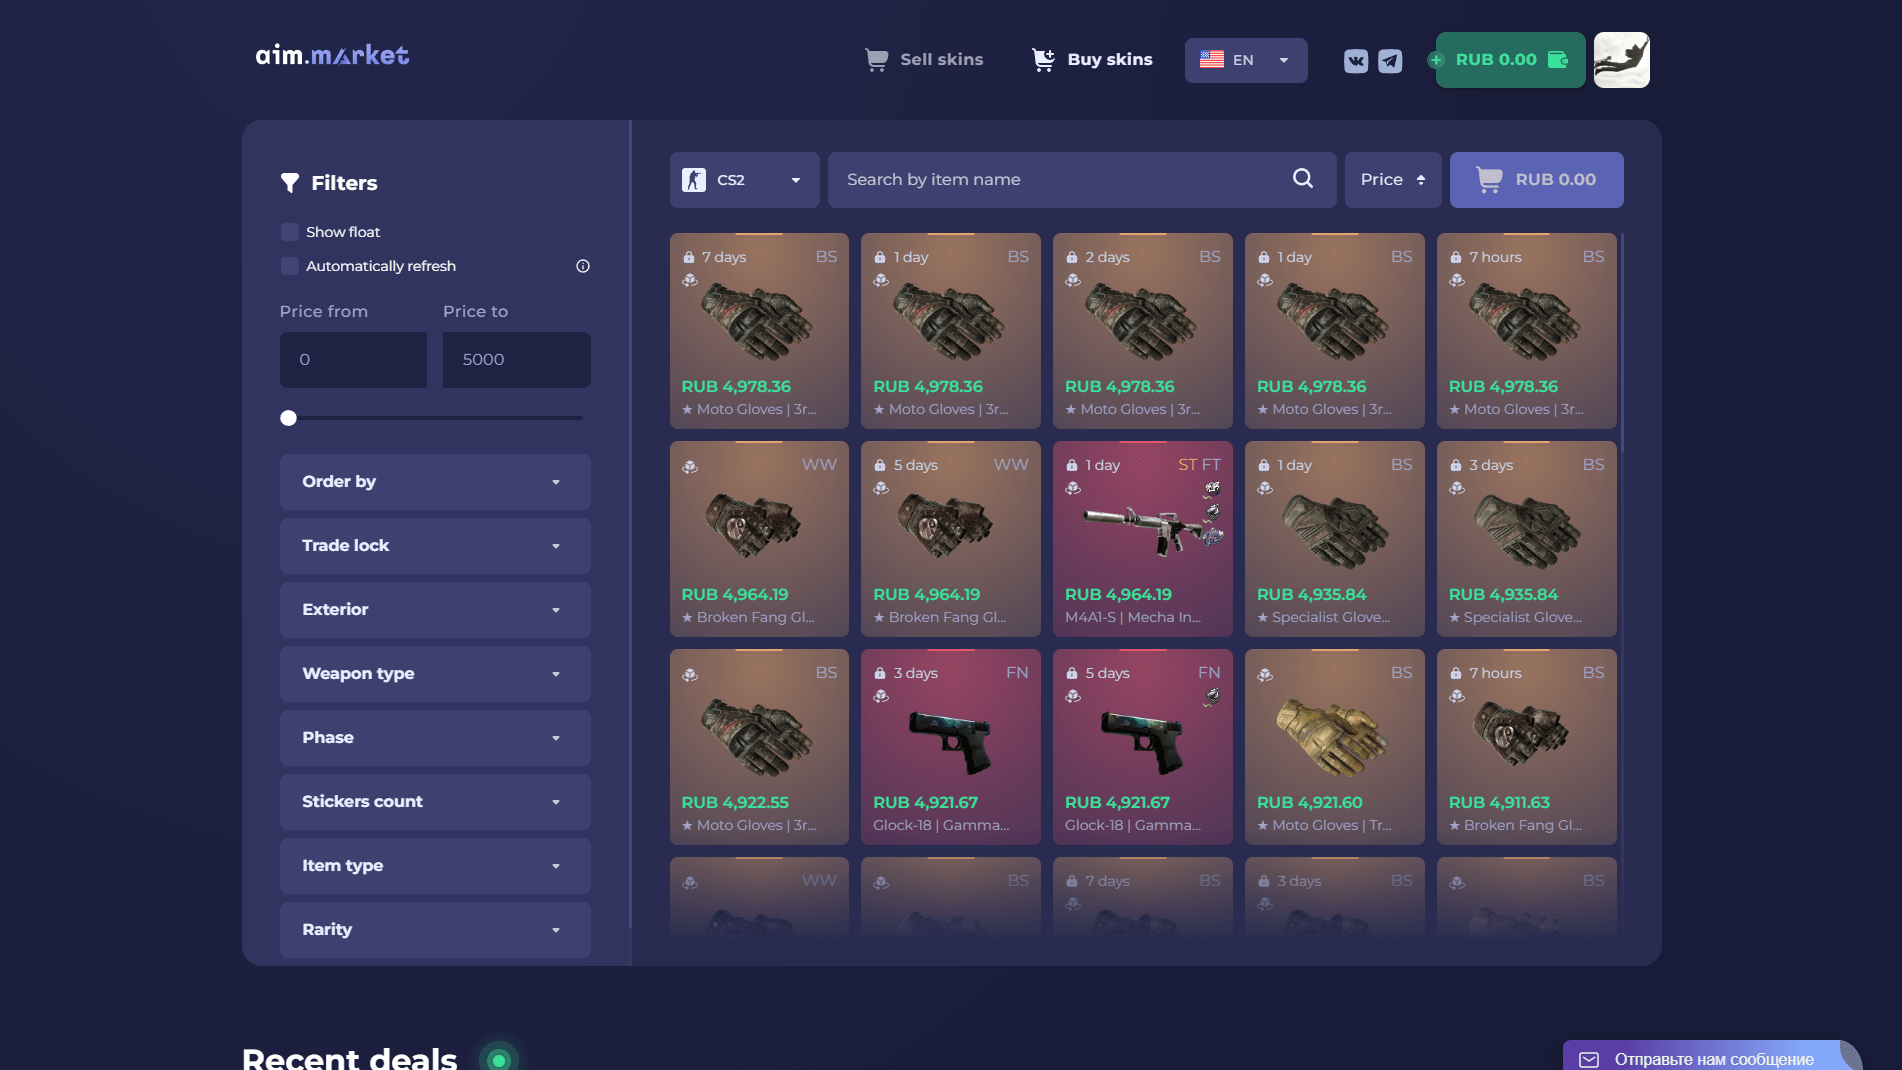Click the RUB 0.00 balance button
The image size is (1902, 1070).
1510,60
